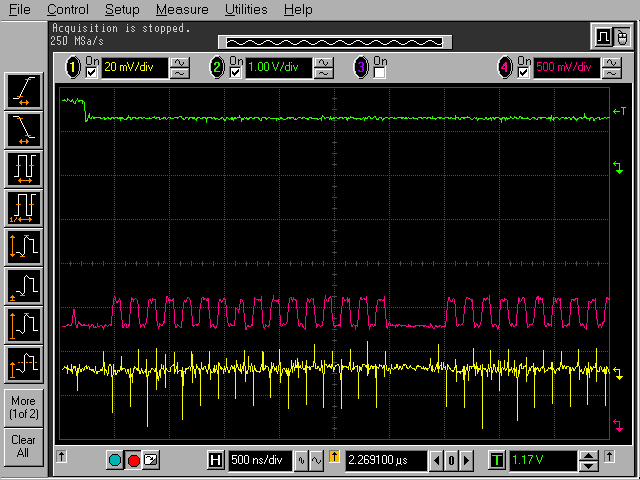Viewport: 640px width, 480px height.
Task: Click the orange delay reference arrow icon
Action: (x=334, y=456)
